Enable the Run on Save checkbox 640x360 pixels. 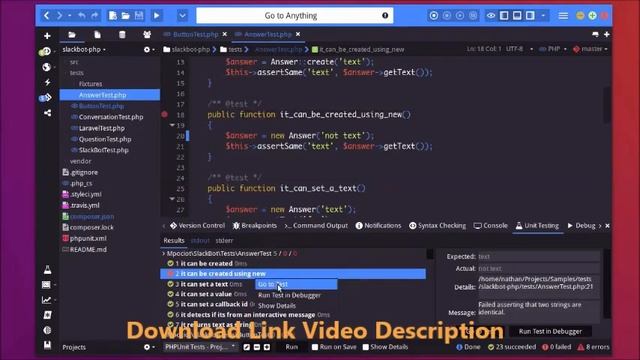[315, 347]
